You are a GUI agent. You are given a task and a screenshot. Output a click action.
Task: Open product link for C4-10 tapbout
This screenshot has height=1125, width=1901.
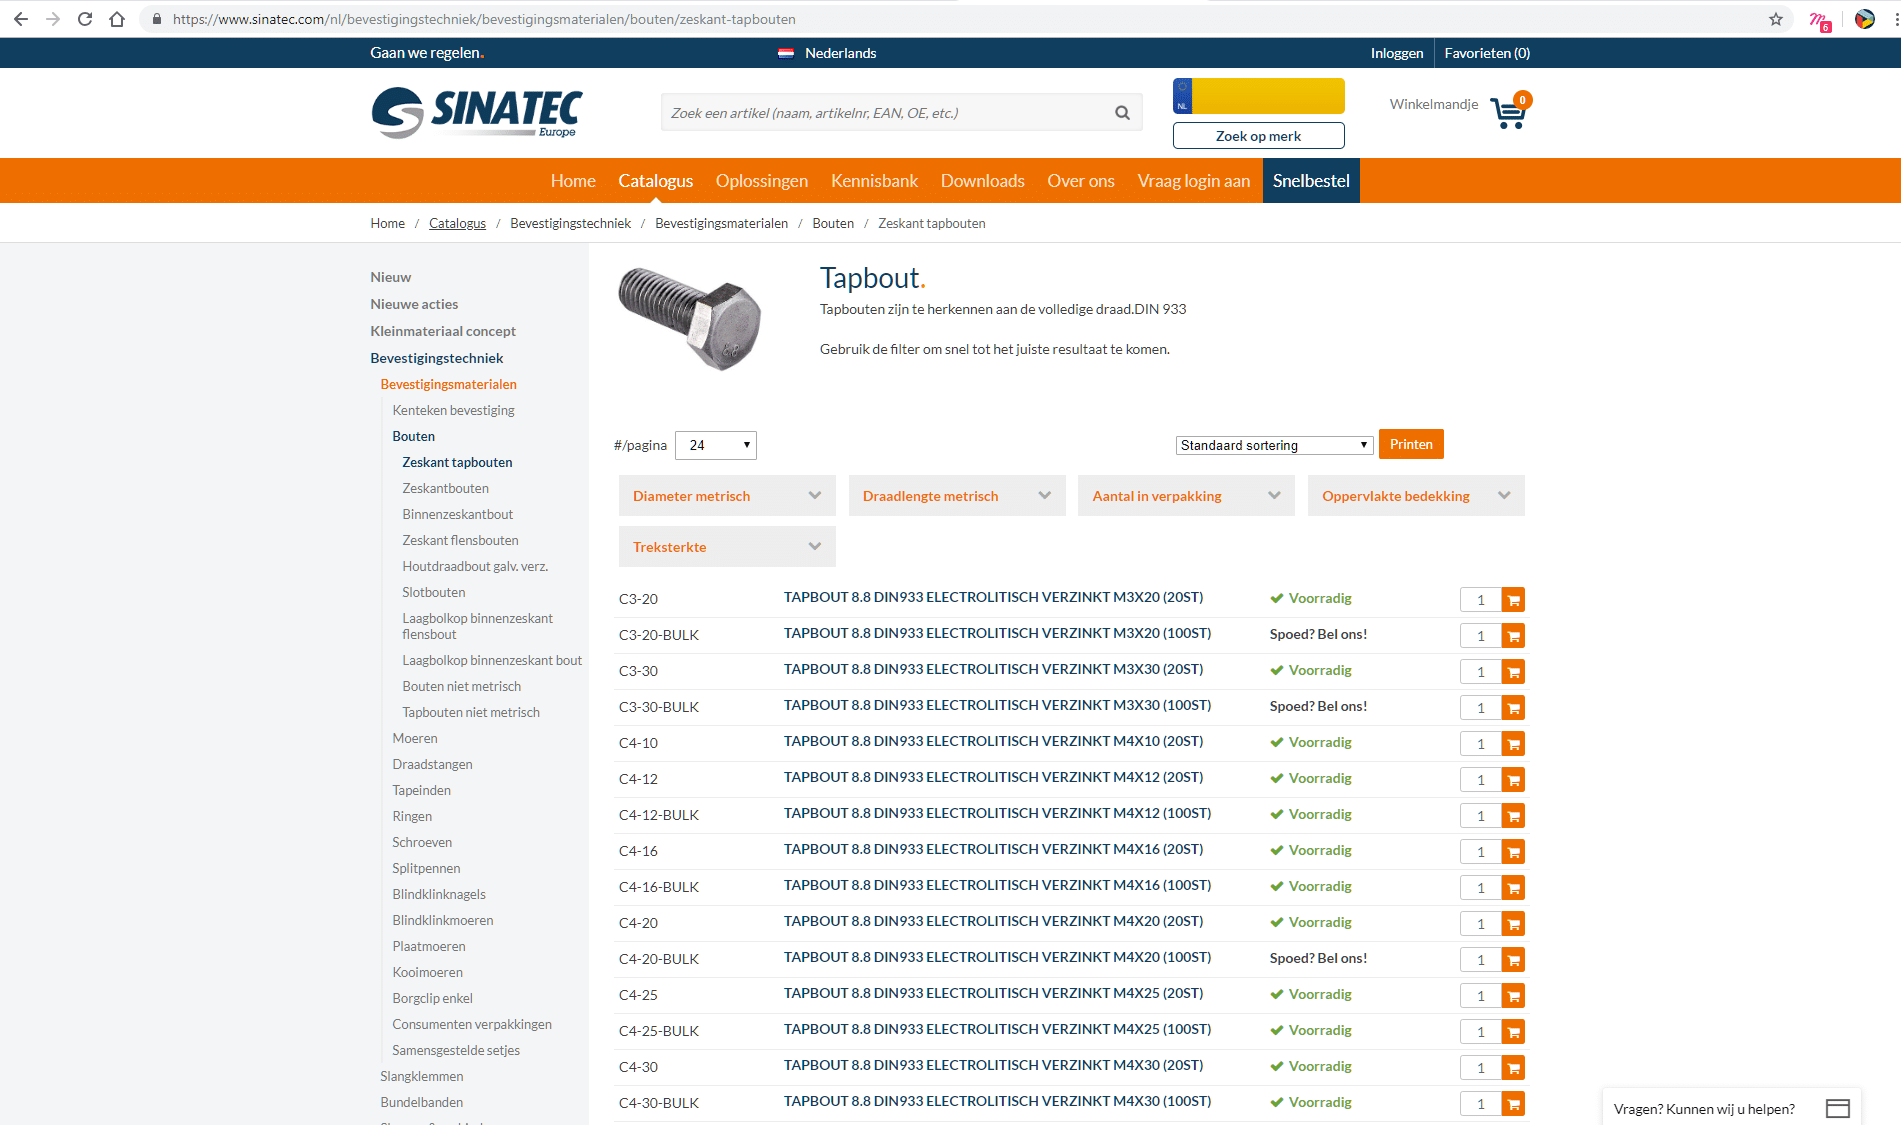pos(993,741)
